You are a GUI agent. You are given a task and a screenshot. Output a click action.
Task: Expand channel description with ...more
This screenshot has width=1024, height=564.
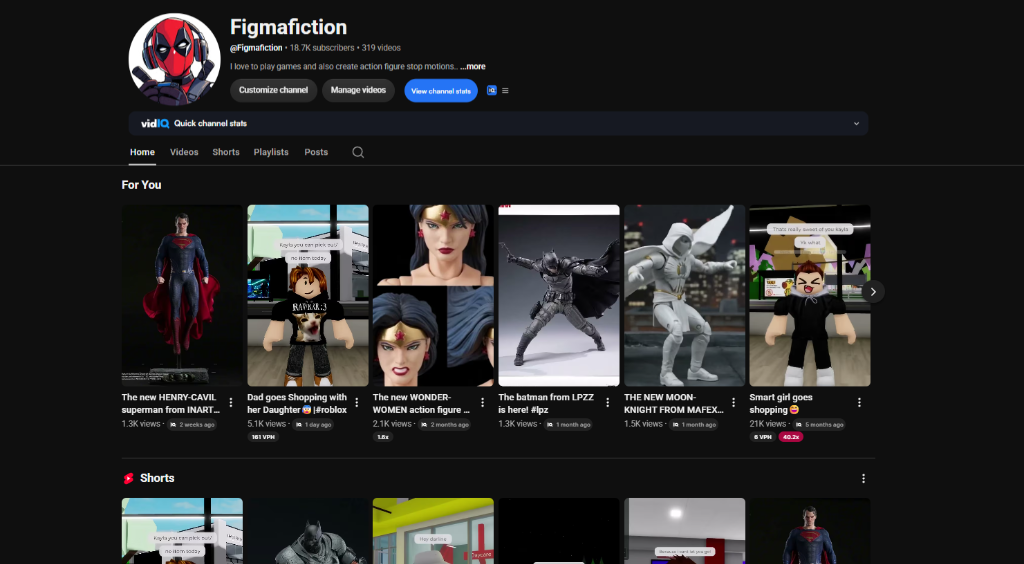click(x=472, y=67)
